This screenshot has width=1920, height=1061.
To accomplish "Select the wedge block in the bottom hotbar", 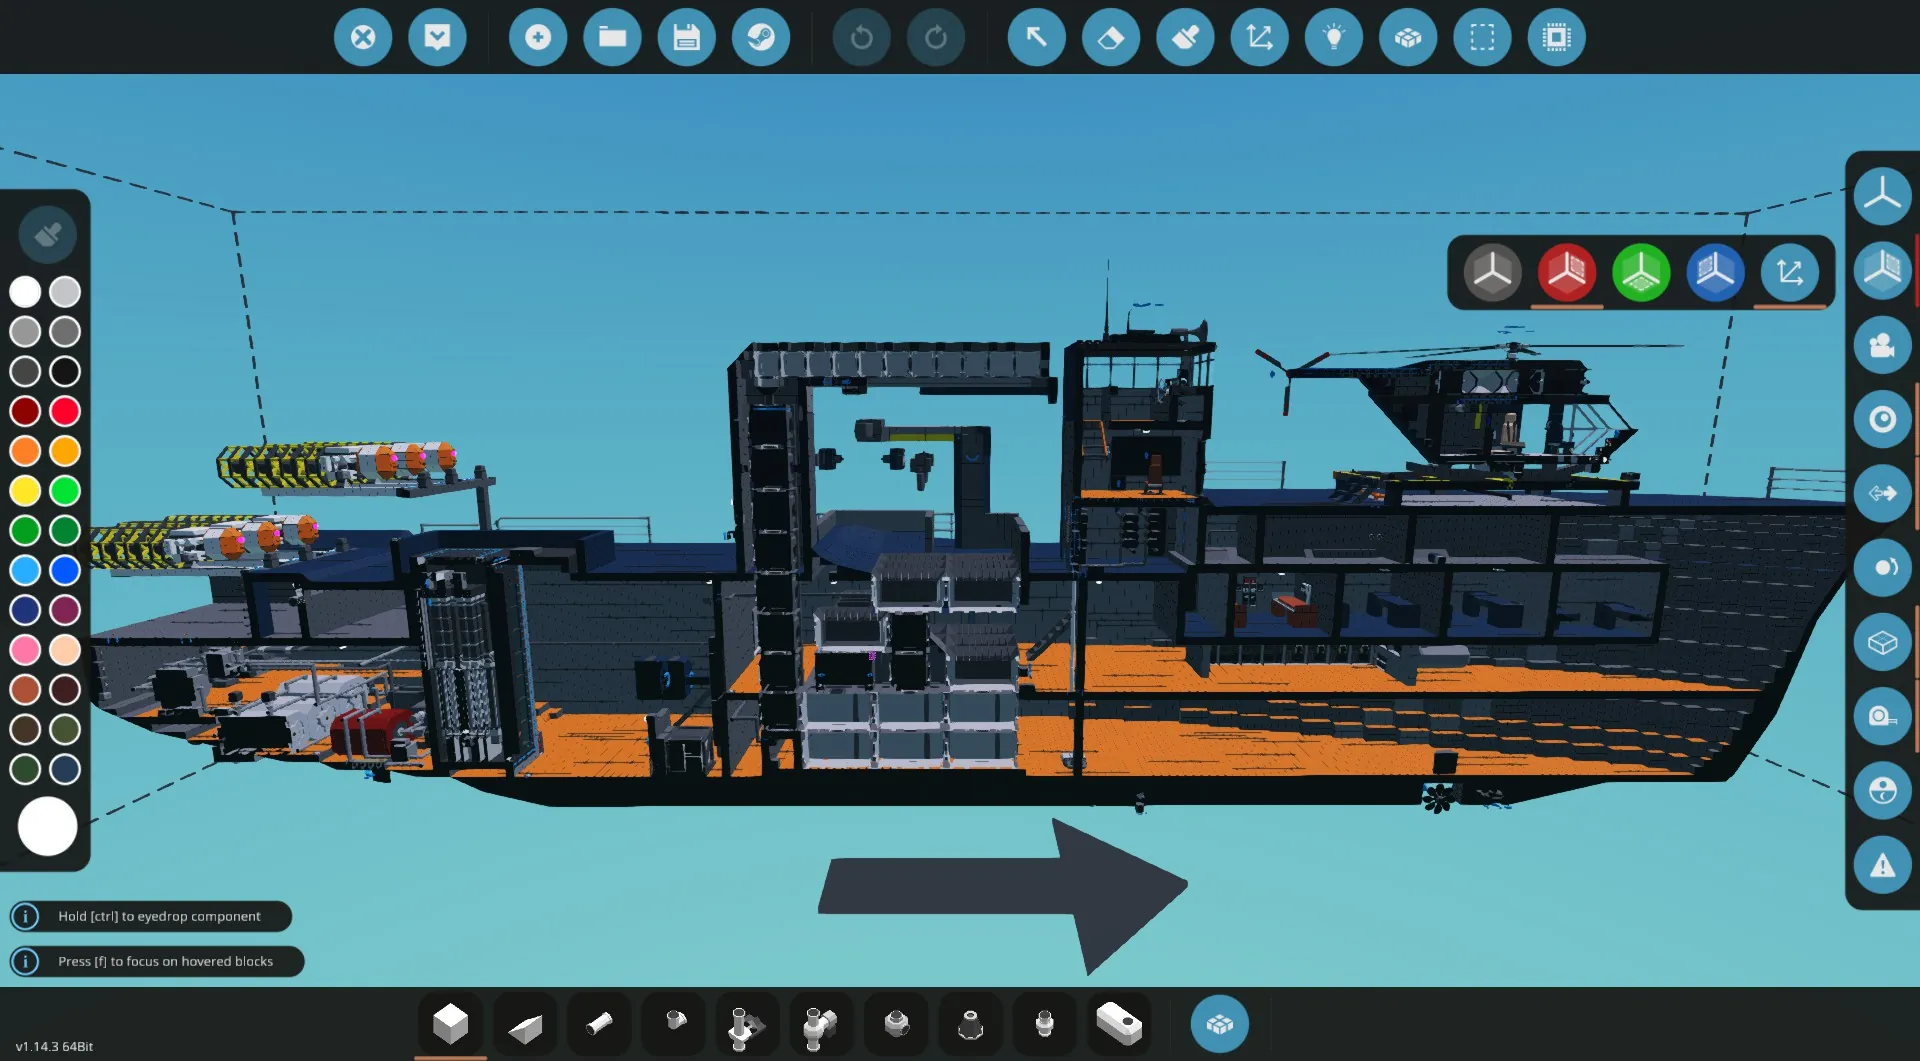I will (x=525, y=1026).
